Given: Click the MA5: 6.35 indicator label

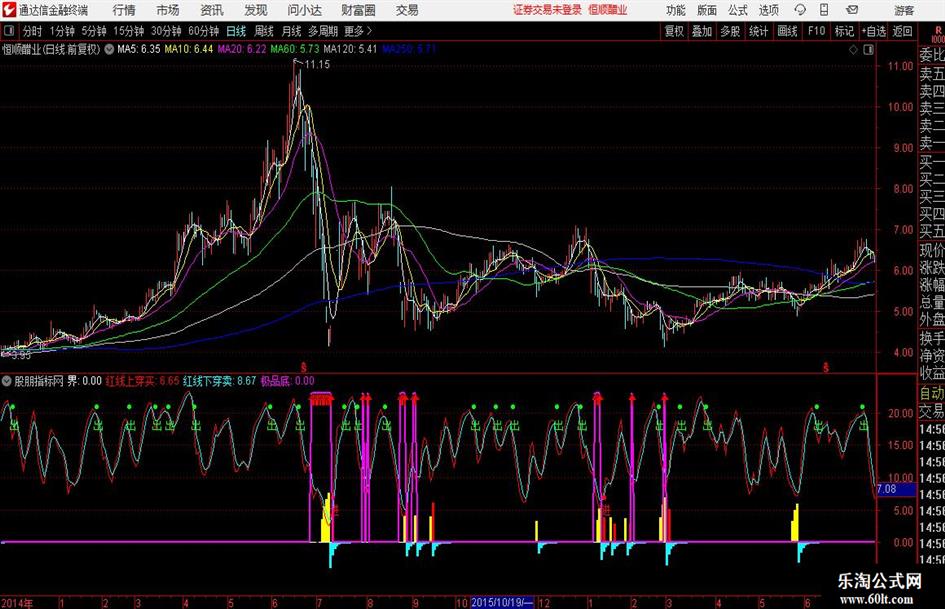Looking at the screenshot, I should tap(139, 49).
